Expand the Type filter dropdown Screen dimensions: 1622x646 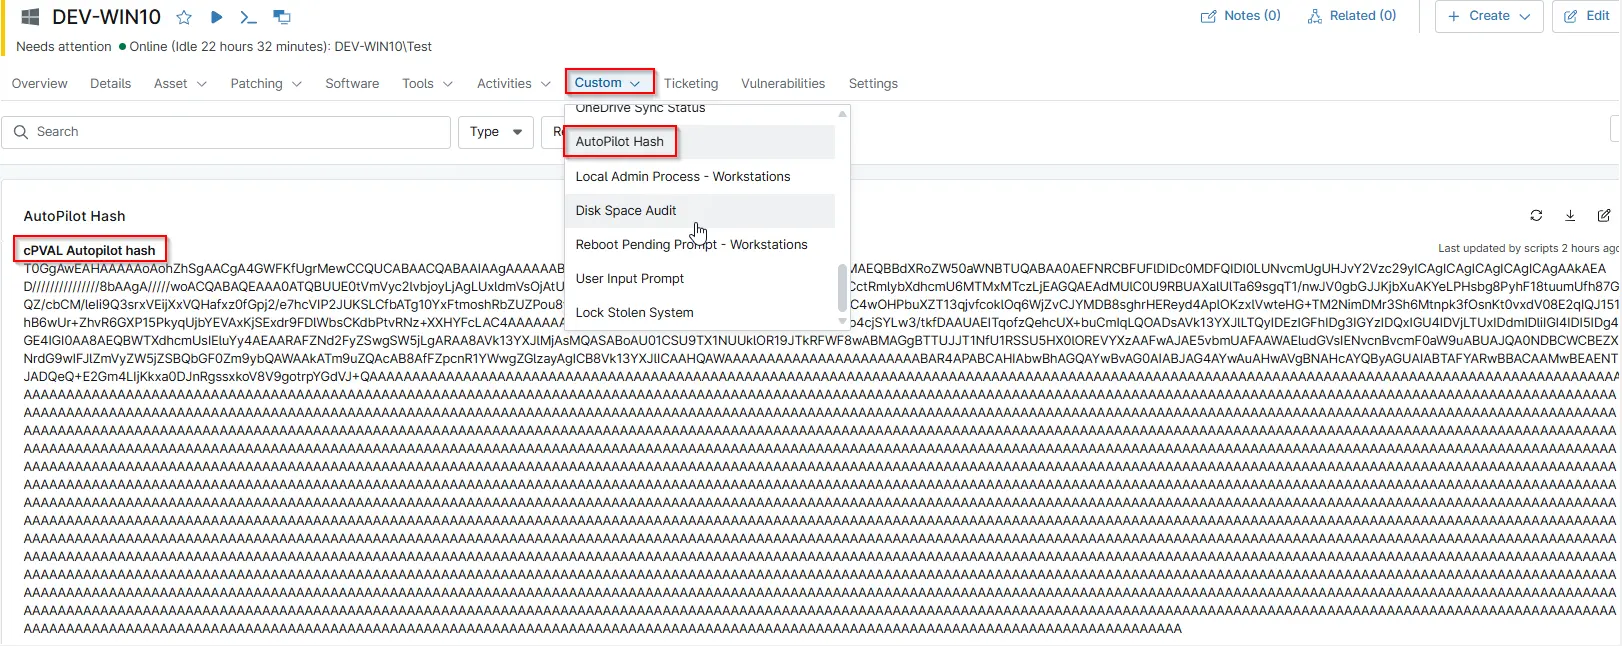pyautogui.click(x=496, y=132)
